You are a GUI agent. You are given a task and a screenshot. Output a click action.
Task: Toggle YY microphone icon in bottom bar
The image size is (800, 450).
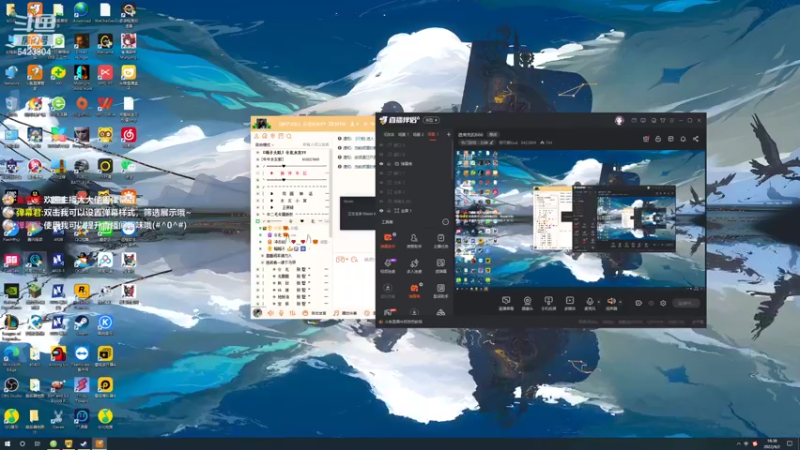[x=281, y=313]
